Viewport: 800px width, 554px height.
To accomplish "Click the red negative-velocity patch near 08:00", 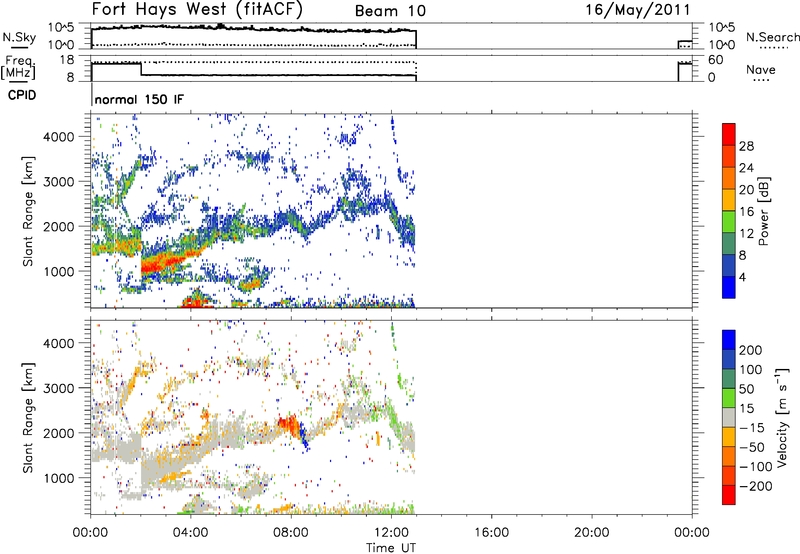I will [289, 424].
